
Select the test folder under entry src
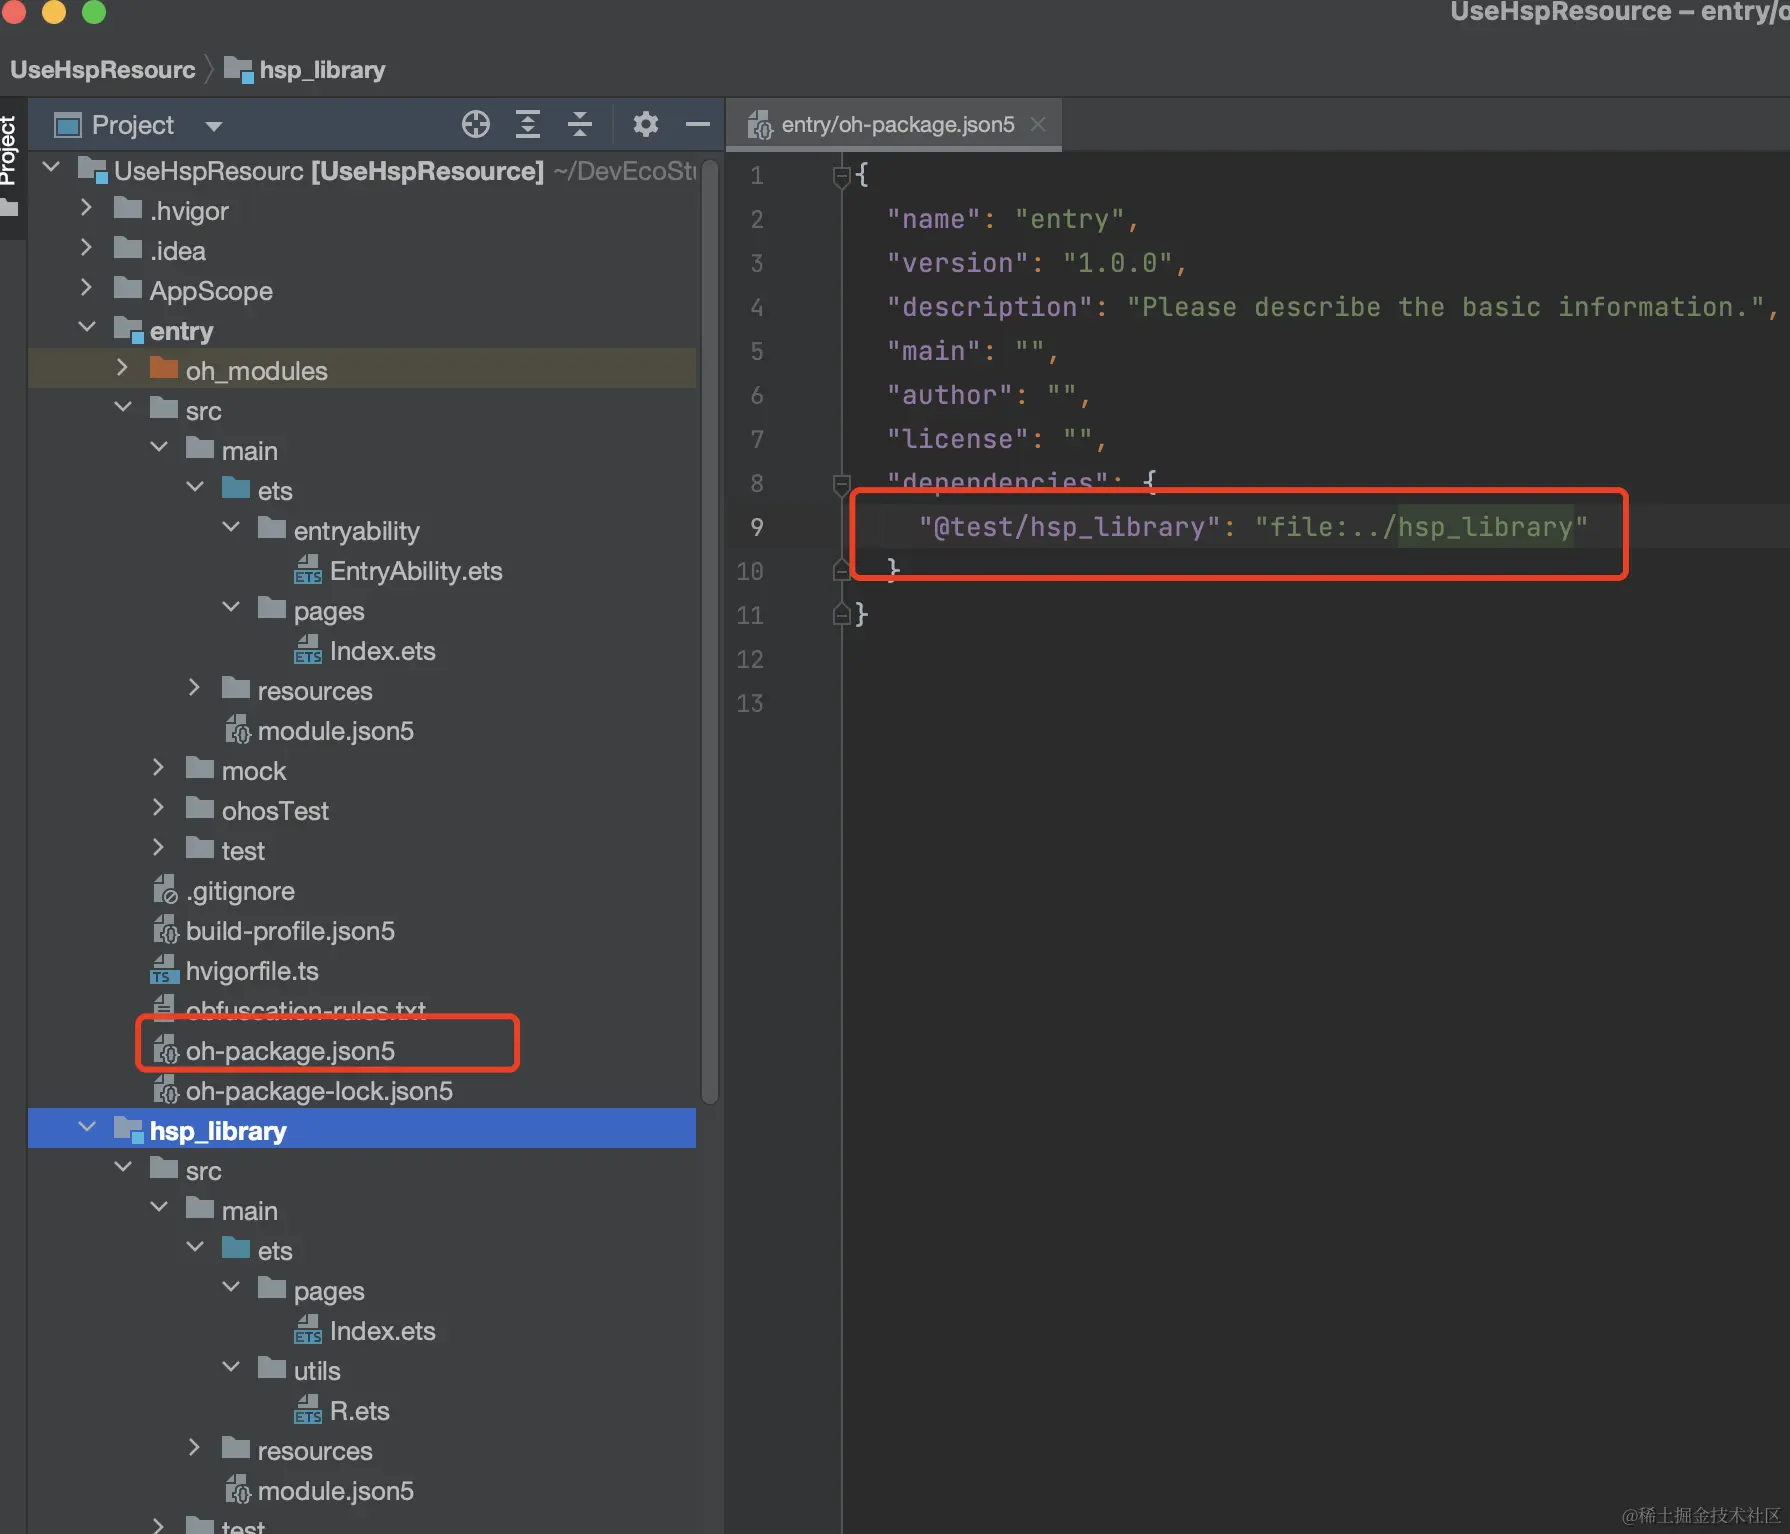243,851
